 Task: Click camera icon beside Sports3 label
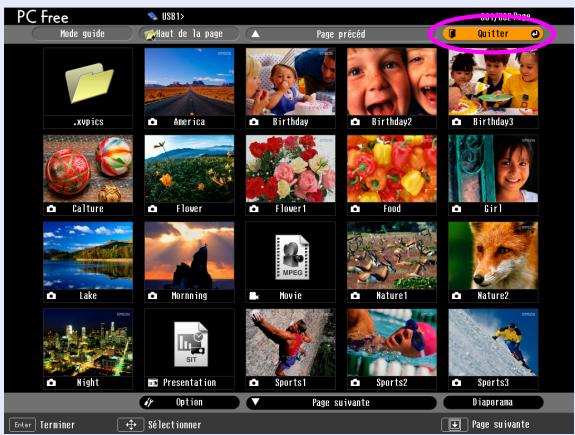point(456,383)
